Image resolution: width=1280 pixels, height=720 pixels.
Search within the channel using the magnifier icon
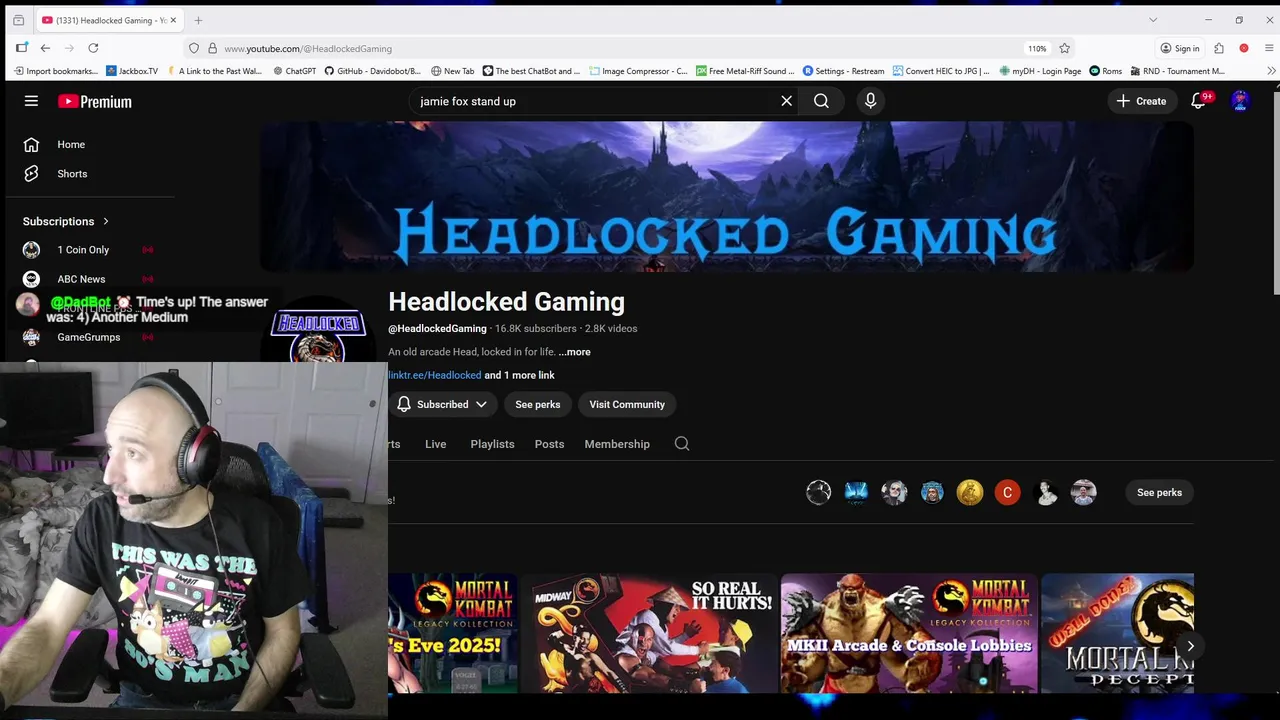tap(682, 444)
